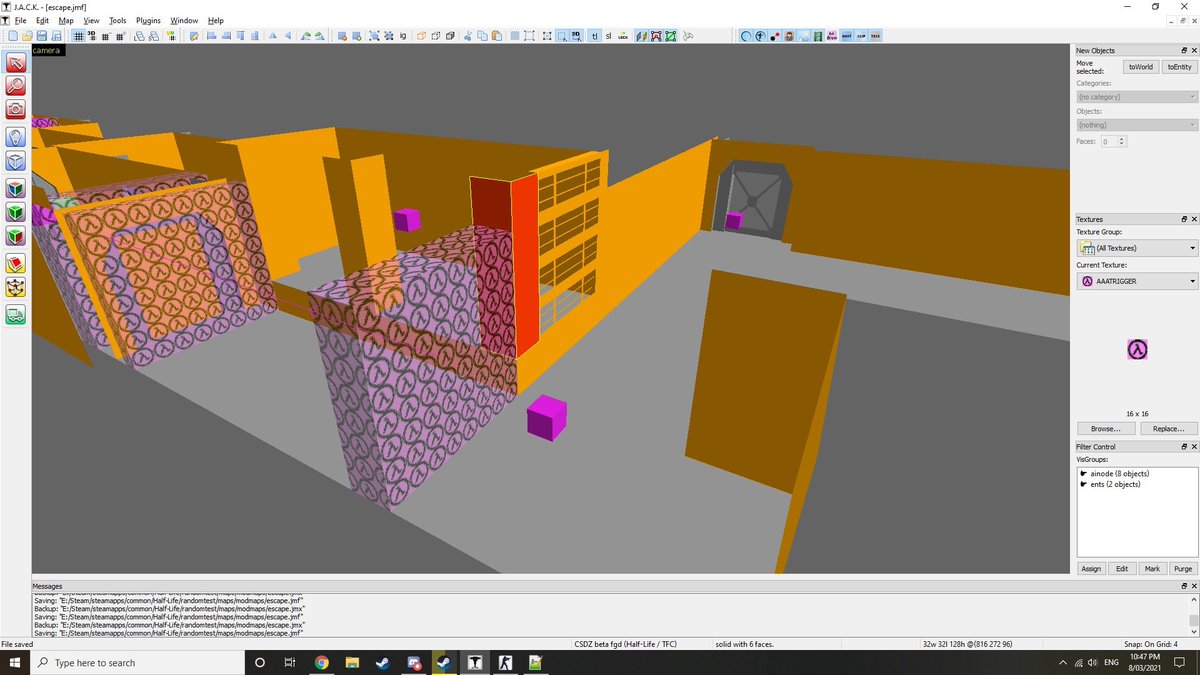1200x675 pixels.
Task: Toggle the green film strip filter icon
Action: point(818,36)
